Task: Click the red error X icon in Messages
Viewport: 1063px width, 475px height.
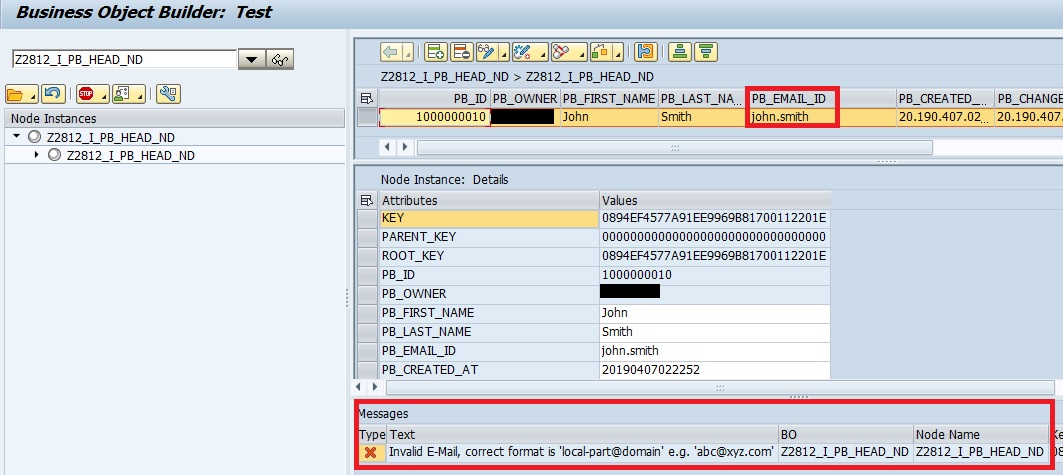Action: click(x=371, y=453)
